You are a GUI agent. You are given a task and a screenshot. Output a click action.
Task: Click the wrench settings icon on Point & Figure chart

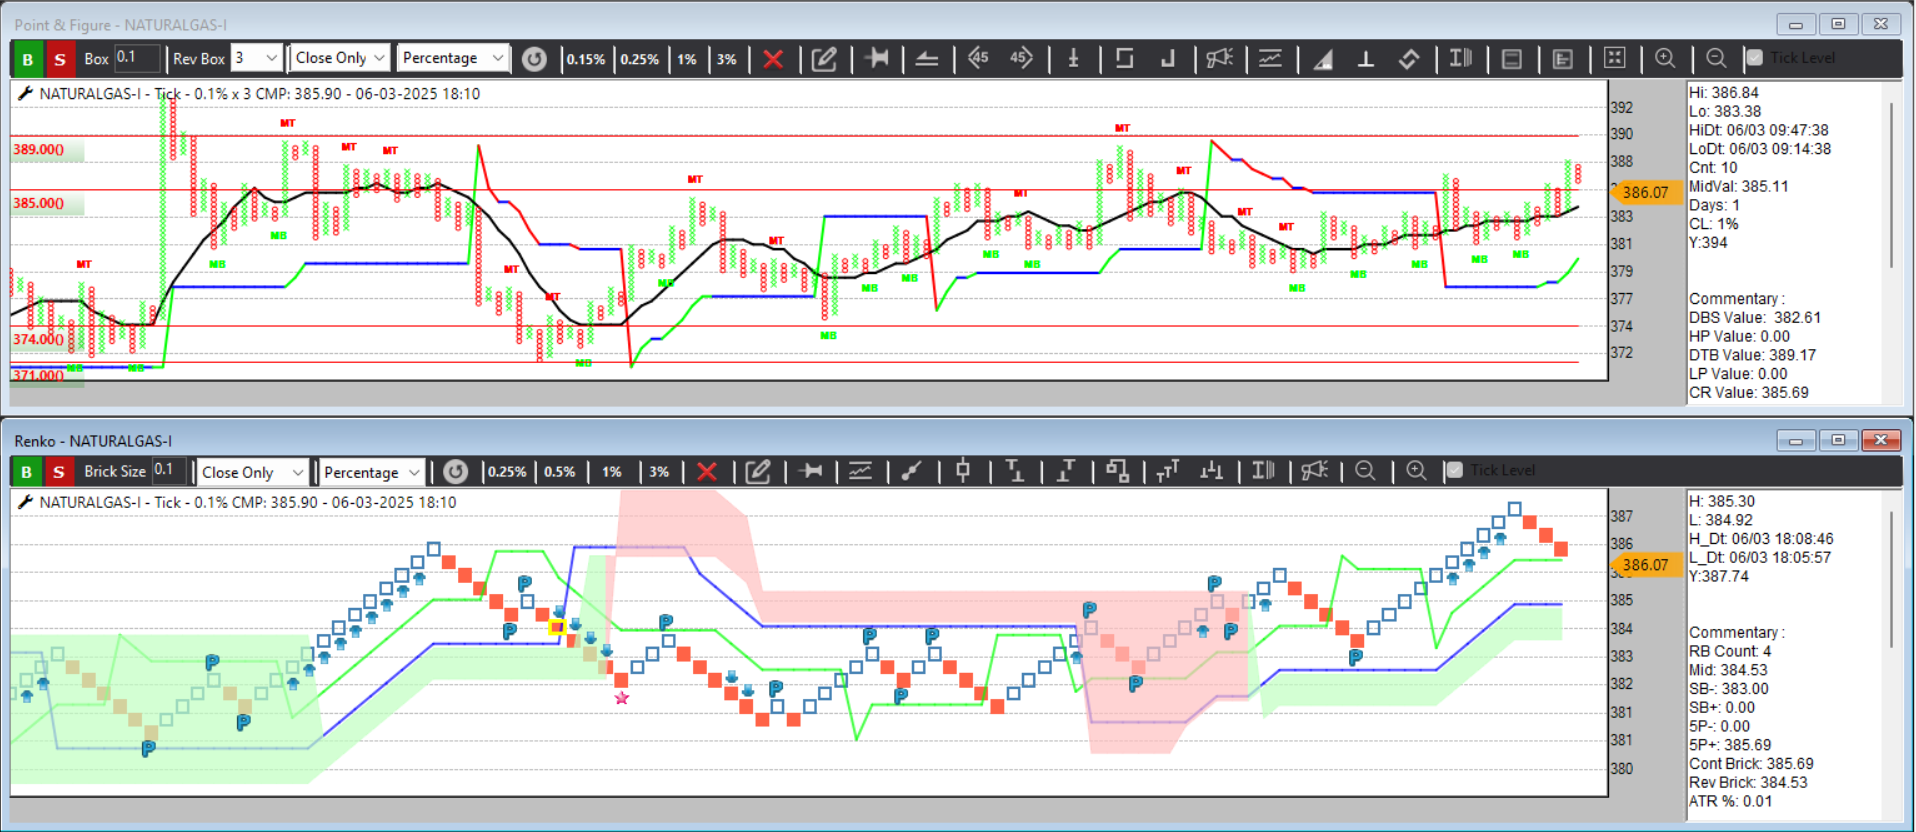(x=25, y=93)
